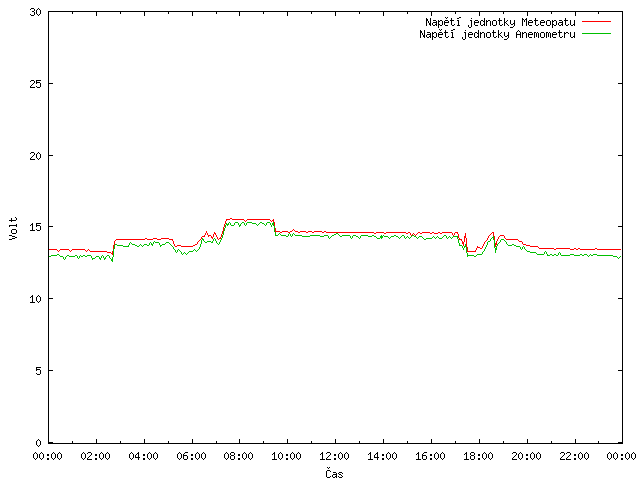Click the x-axis label 08:00
Viewport: 640px width, 480px height.
click(239, 456)
